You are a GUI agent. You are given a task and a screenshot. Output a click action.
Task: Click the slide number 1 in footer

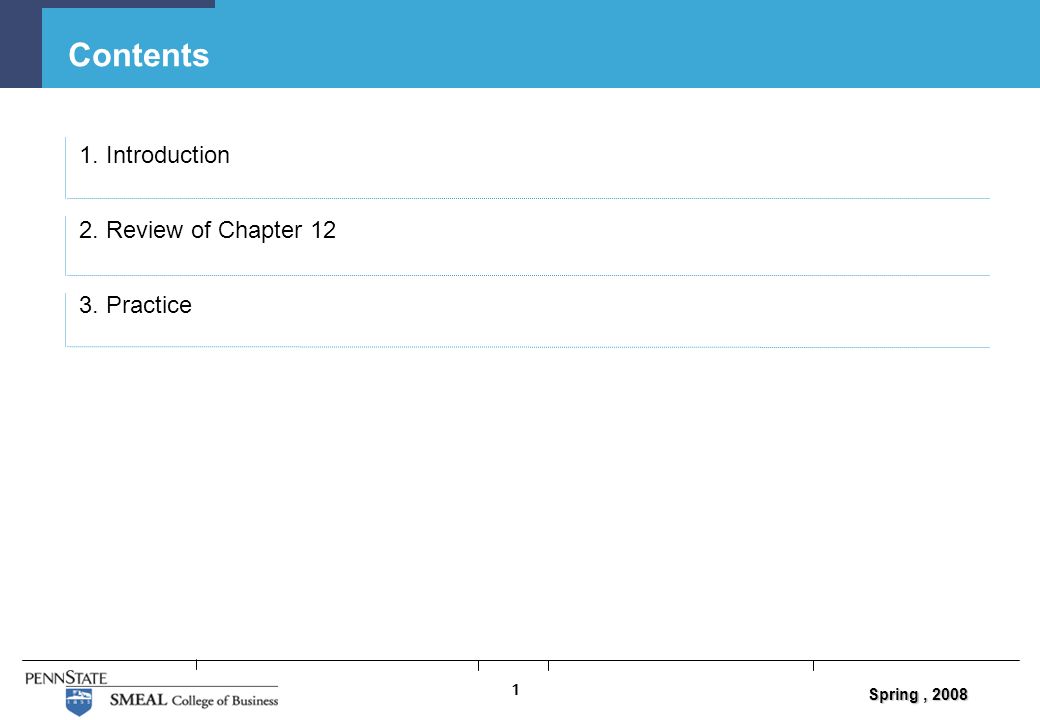pos(515,690)
